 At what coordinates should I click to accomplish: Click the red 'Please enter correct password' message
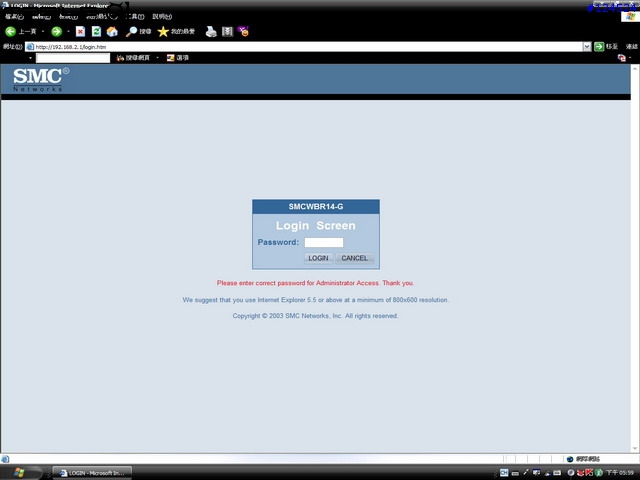coord(315,283)
